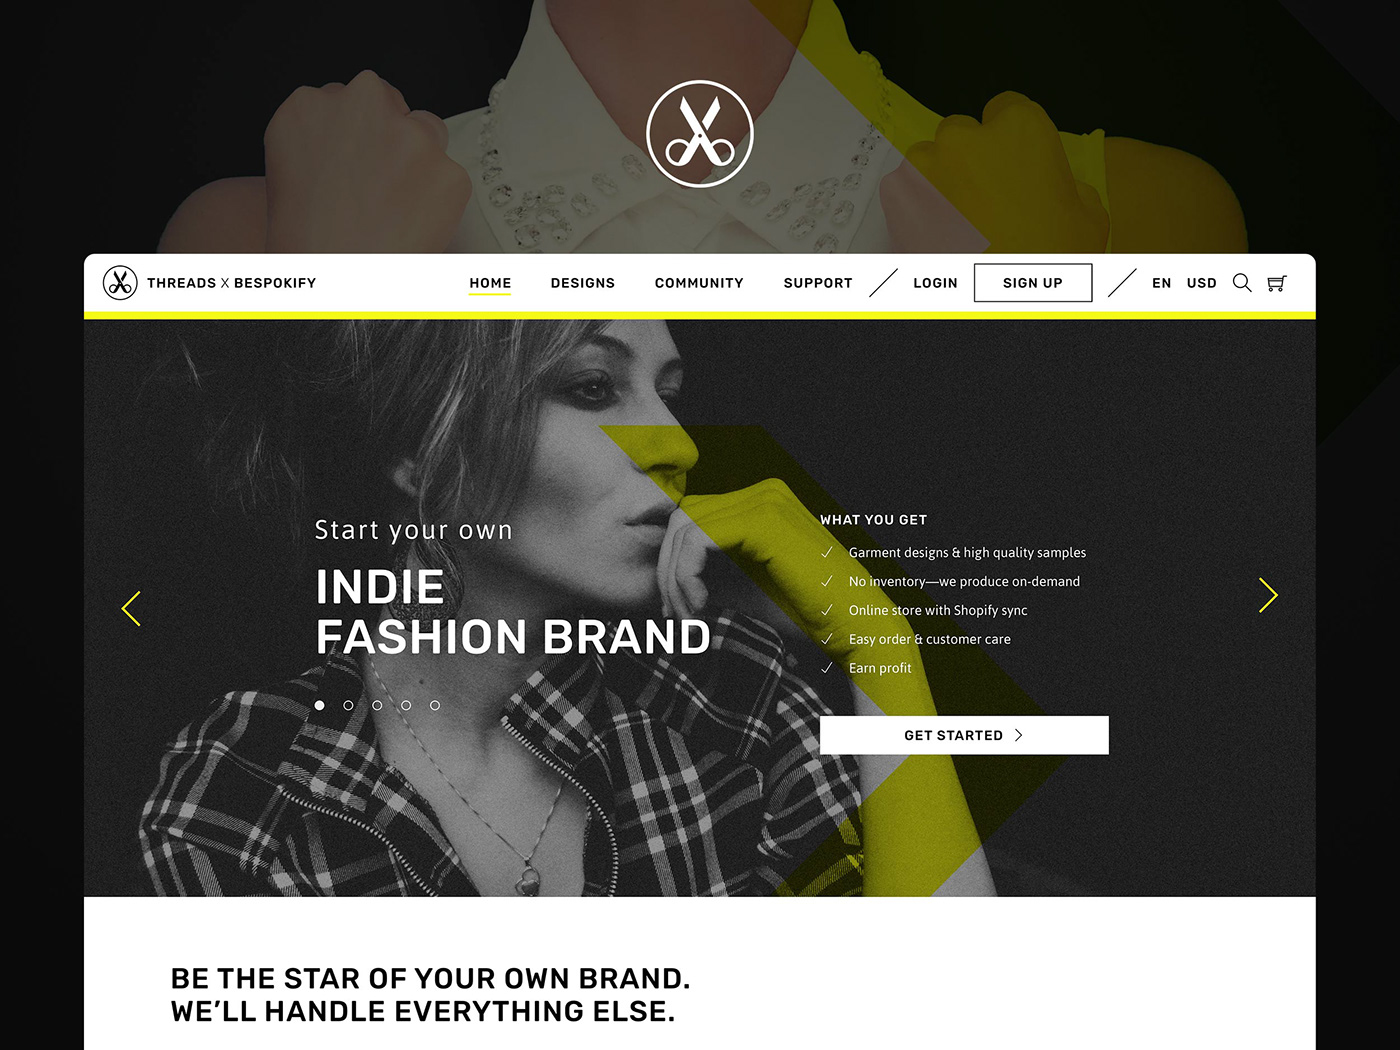This screenshot has height=1050, width=1400.
Task: Select the first carousel dot
Action: coord(320,705)
